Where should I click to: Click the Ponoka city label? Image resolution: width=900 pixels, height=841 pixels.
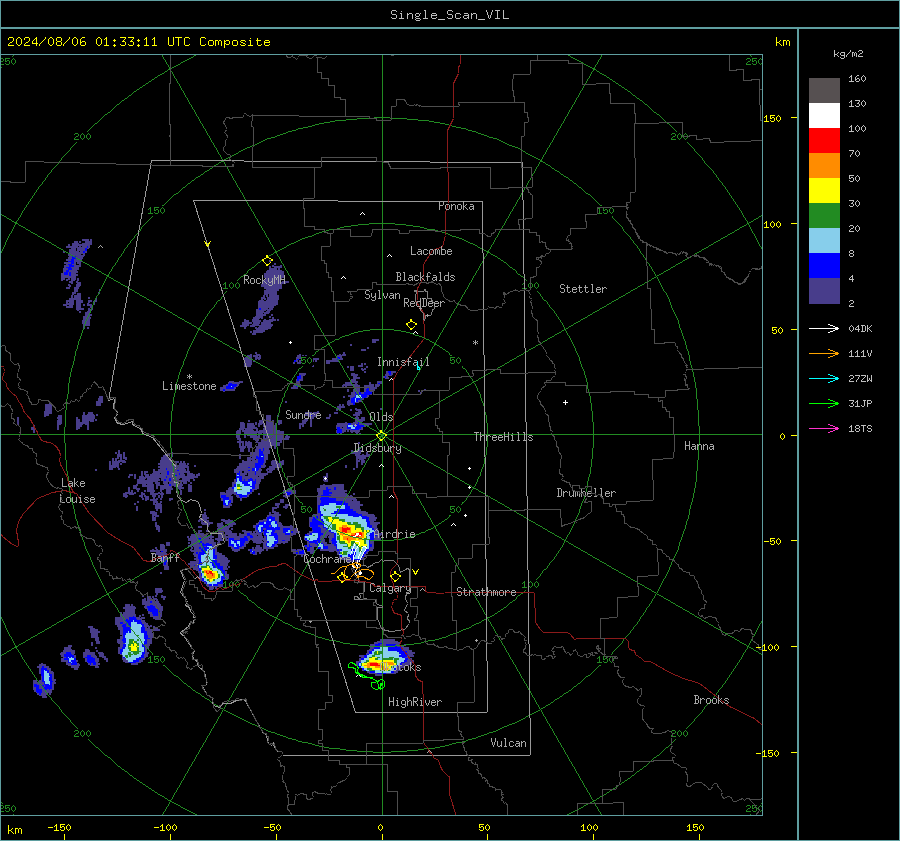456,206
